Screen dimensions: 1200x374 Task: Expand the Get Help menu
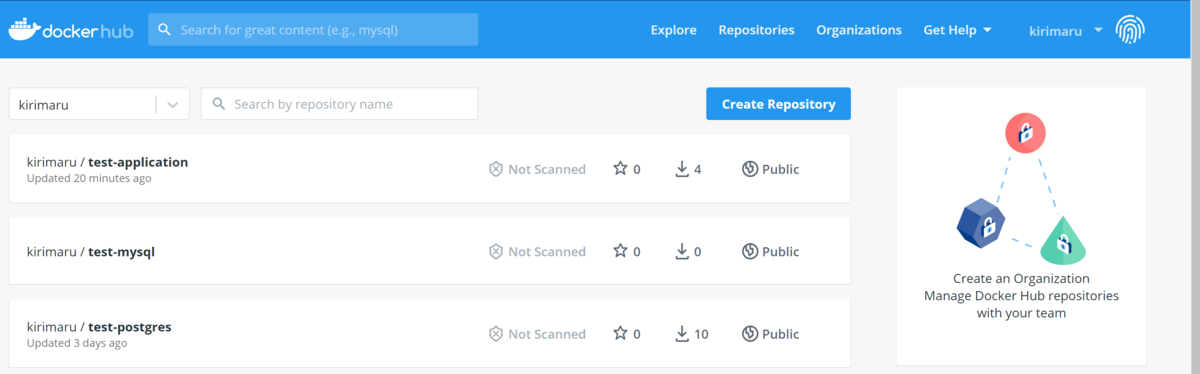pos(957,30)
